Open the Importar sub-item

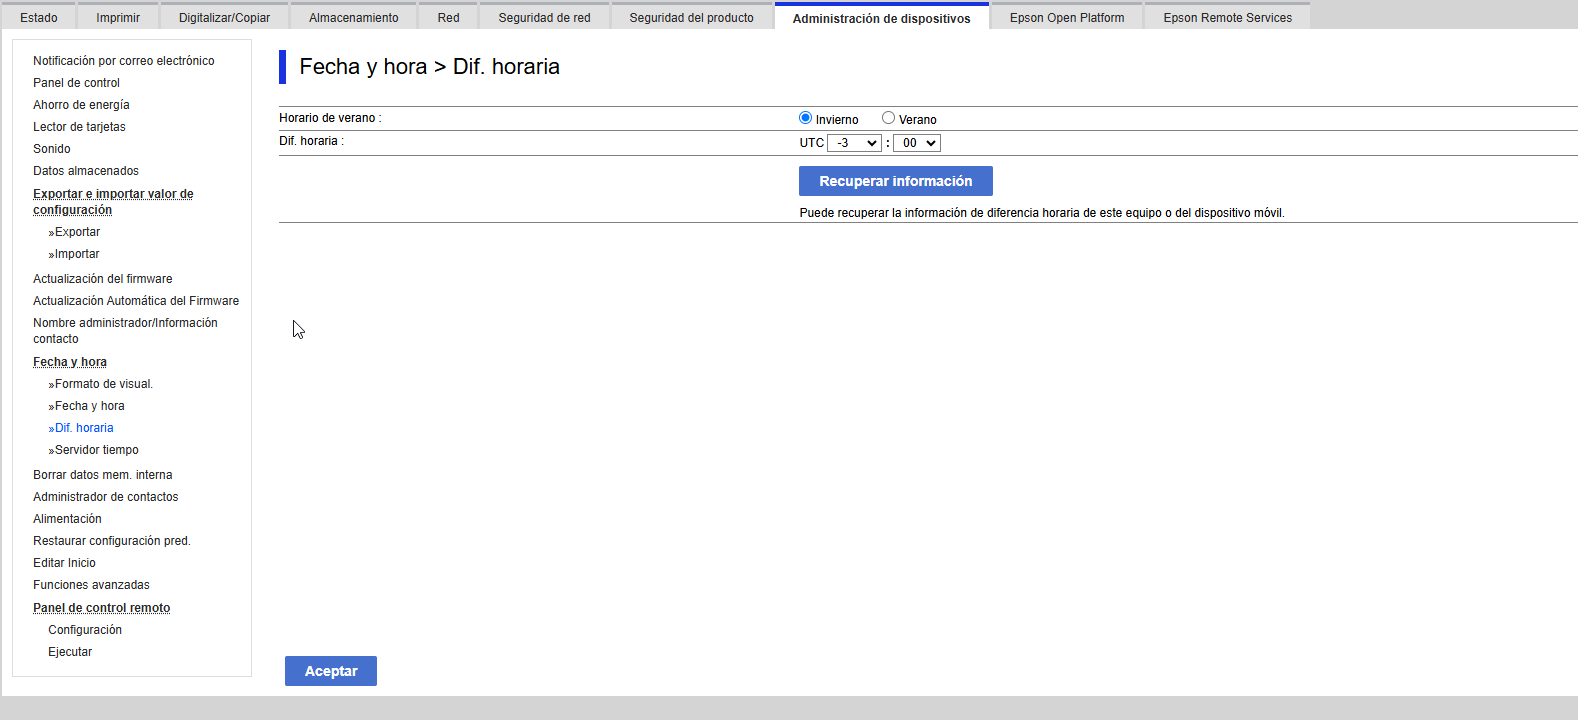(77, 254)
